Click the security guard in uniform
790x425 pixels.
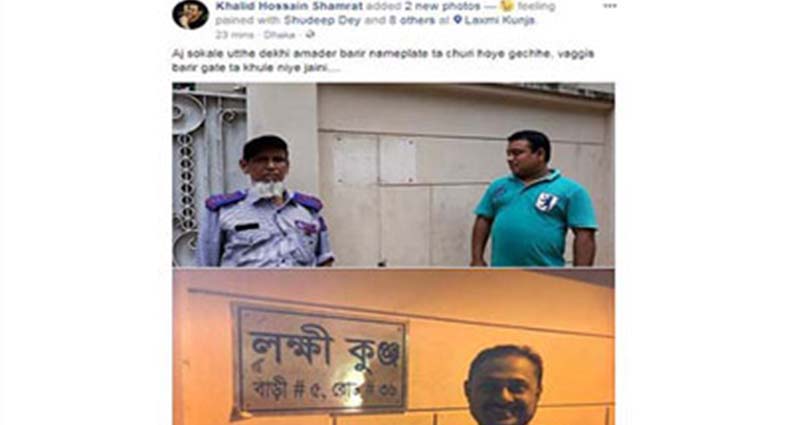point(264,202)
